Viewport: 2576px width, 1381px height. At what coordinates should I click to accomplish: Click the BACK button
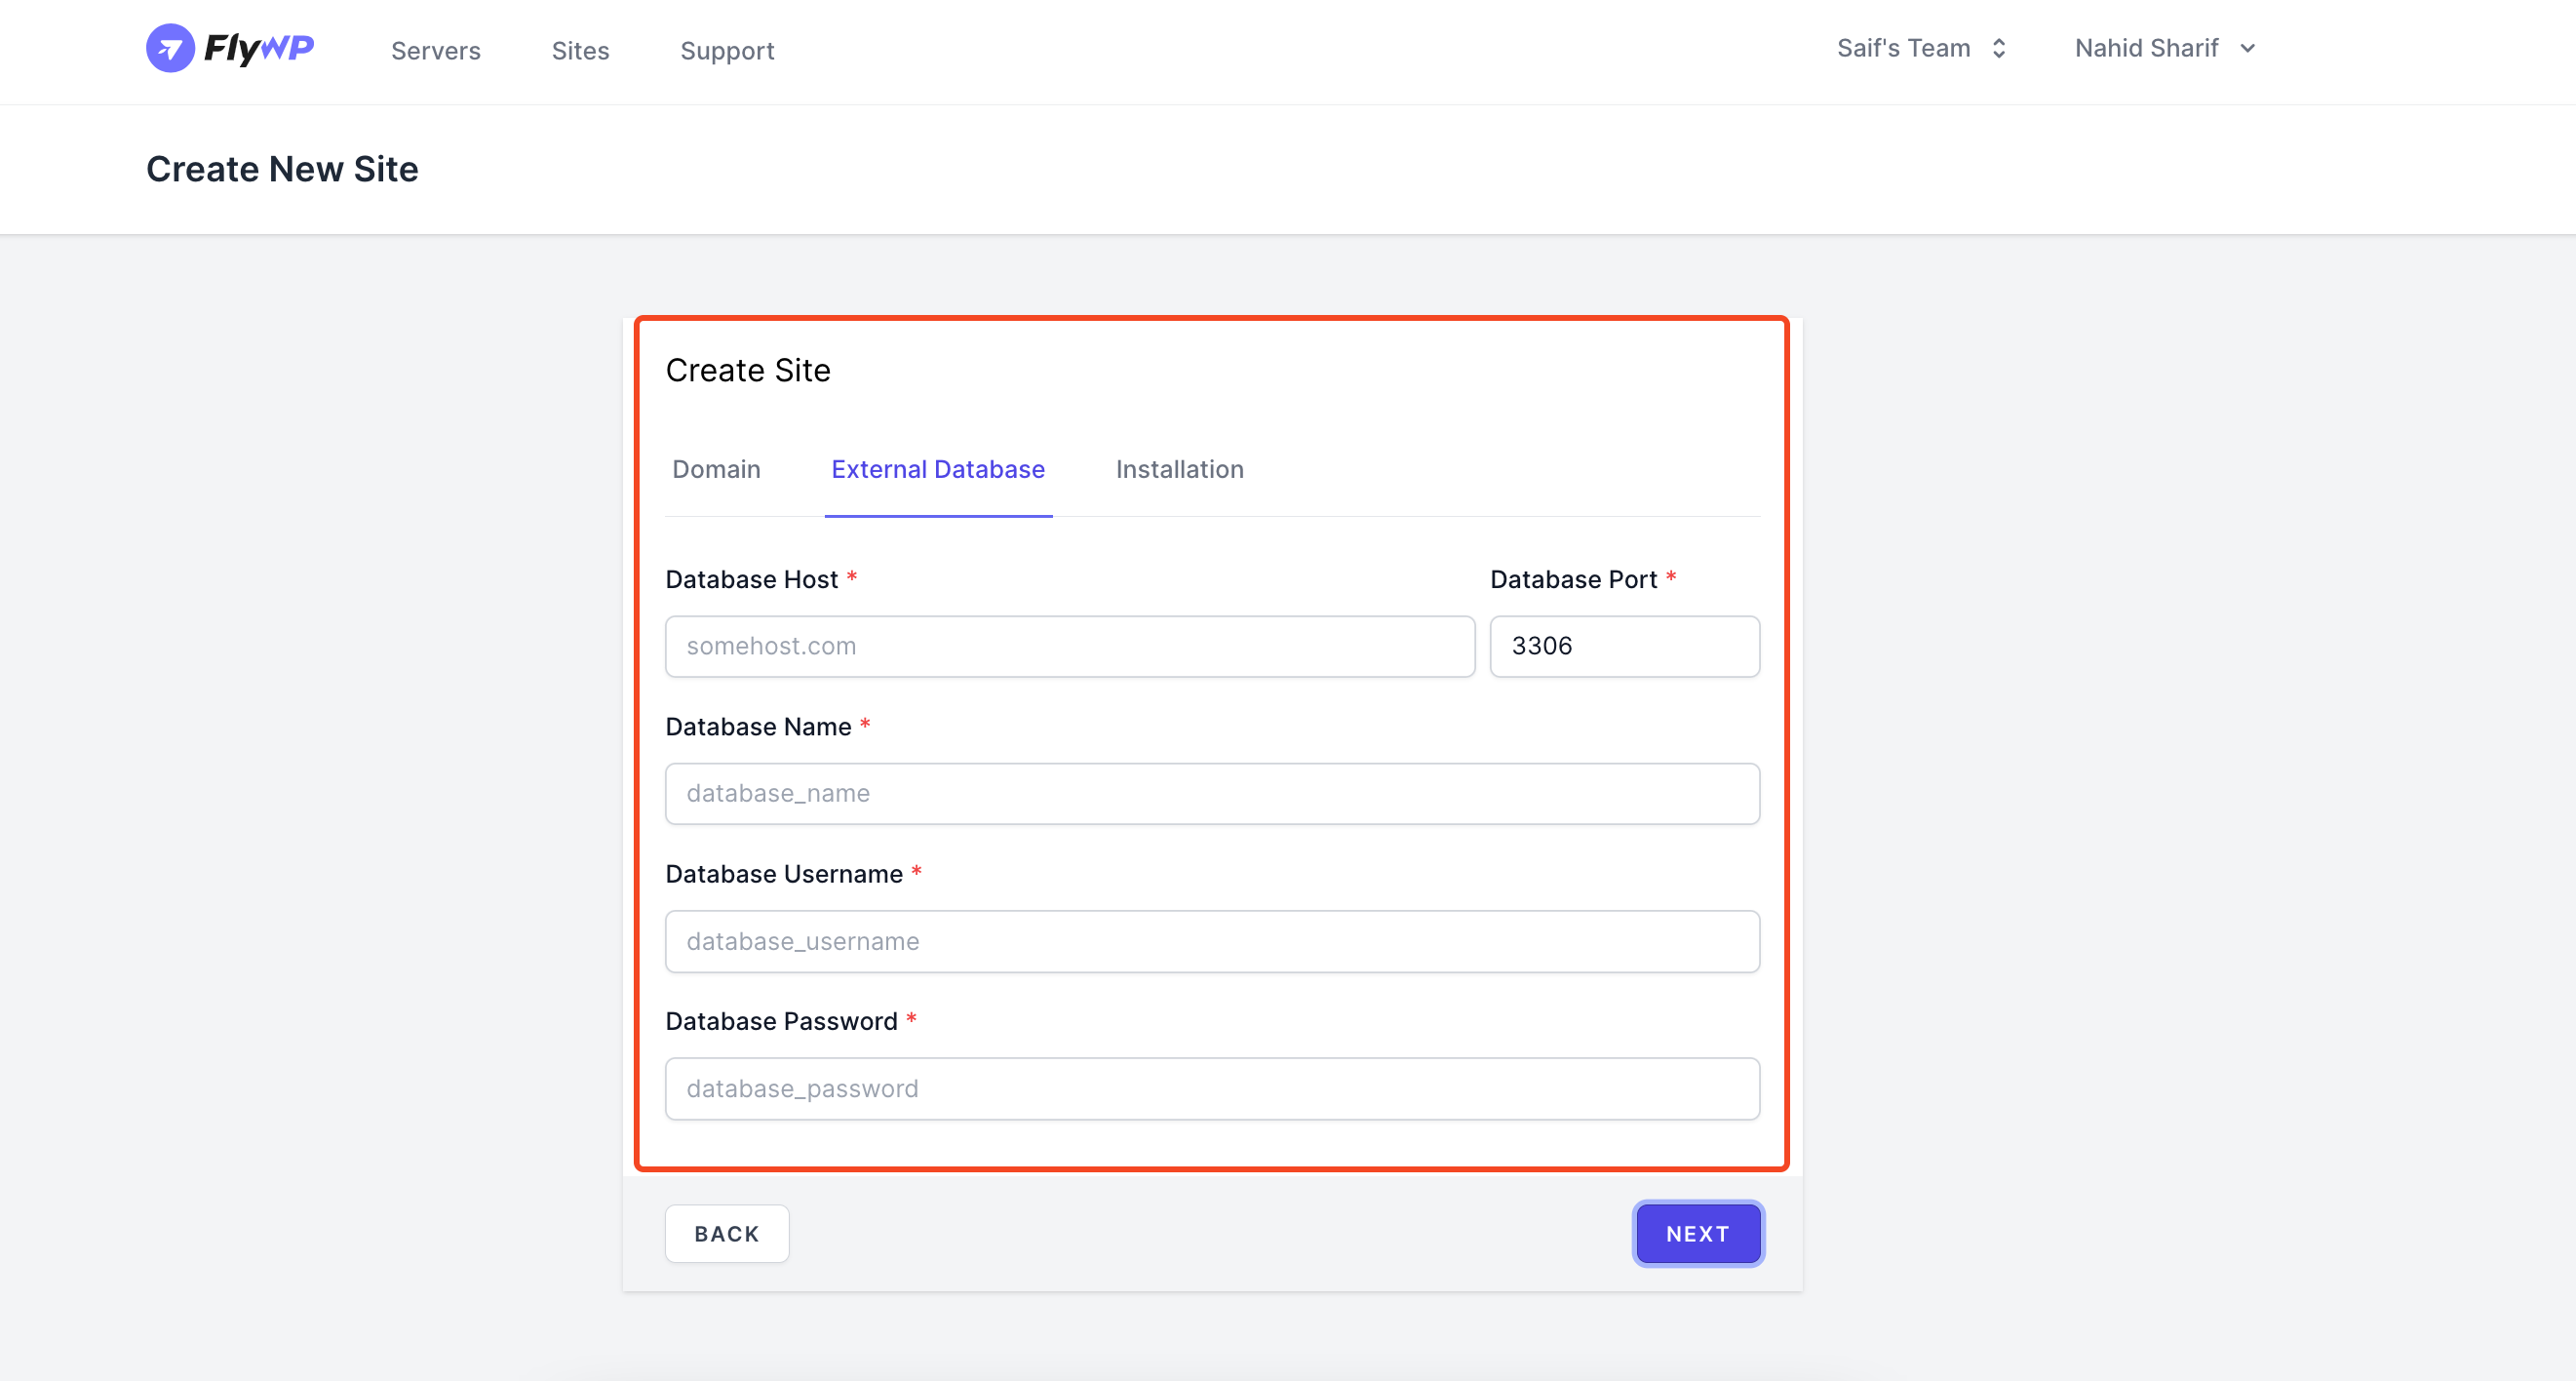(727, 1235)
